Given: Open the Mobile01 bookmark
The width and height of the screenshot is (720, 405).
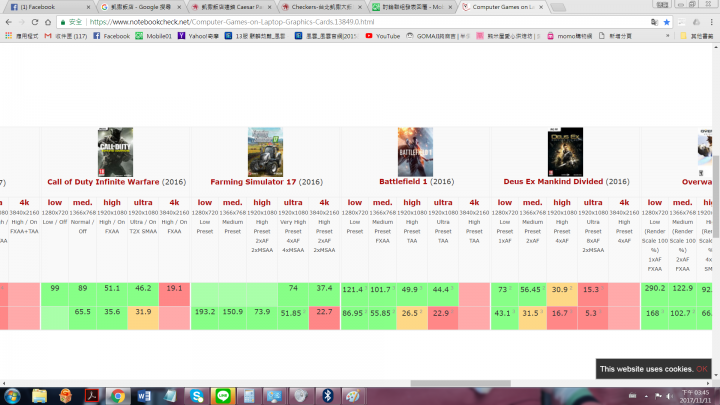Looking at the screenshot, I should [x=153, y=36].
